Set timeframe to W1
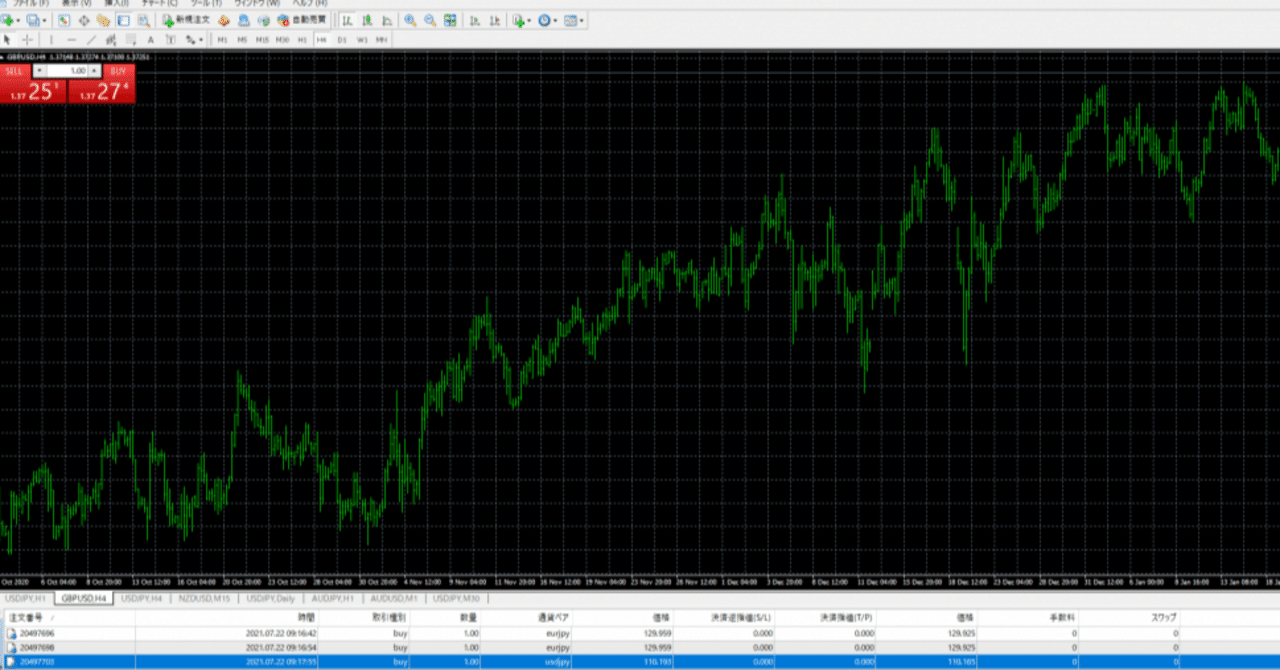1280x670 pixels. click(x=362, y=39)
